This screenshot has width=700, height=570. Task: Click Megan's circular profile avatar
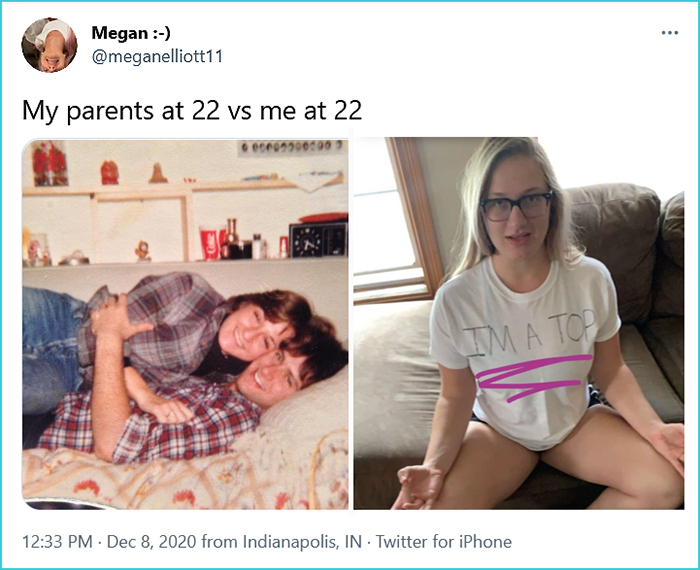point(49,45)
